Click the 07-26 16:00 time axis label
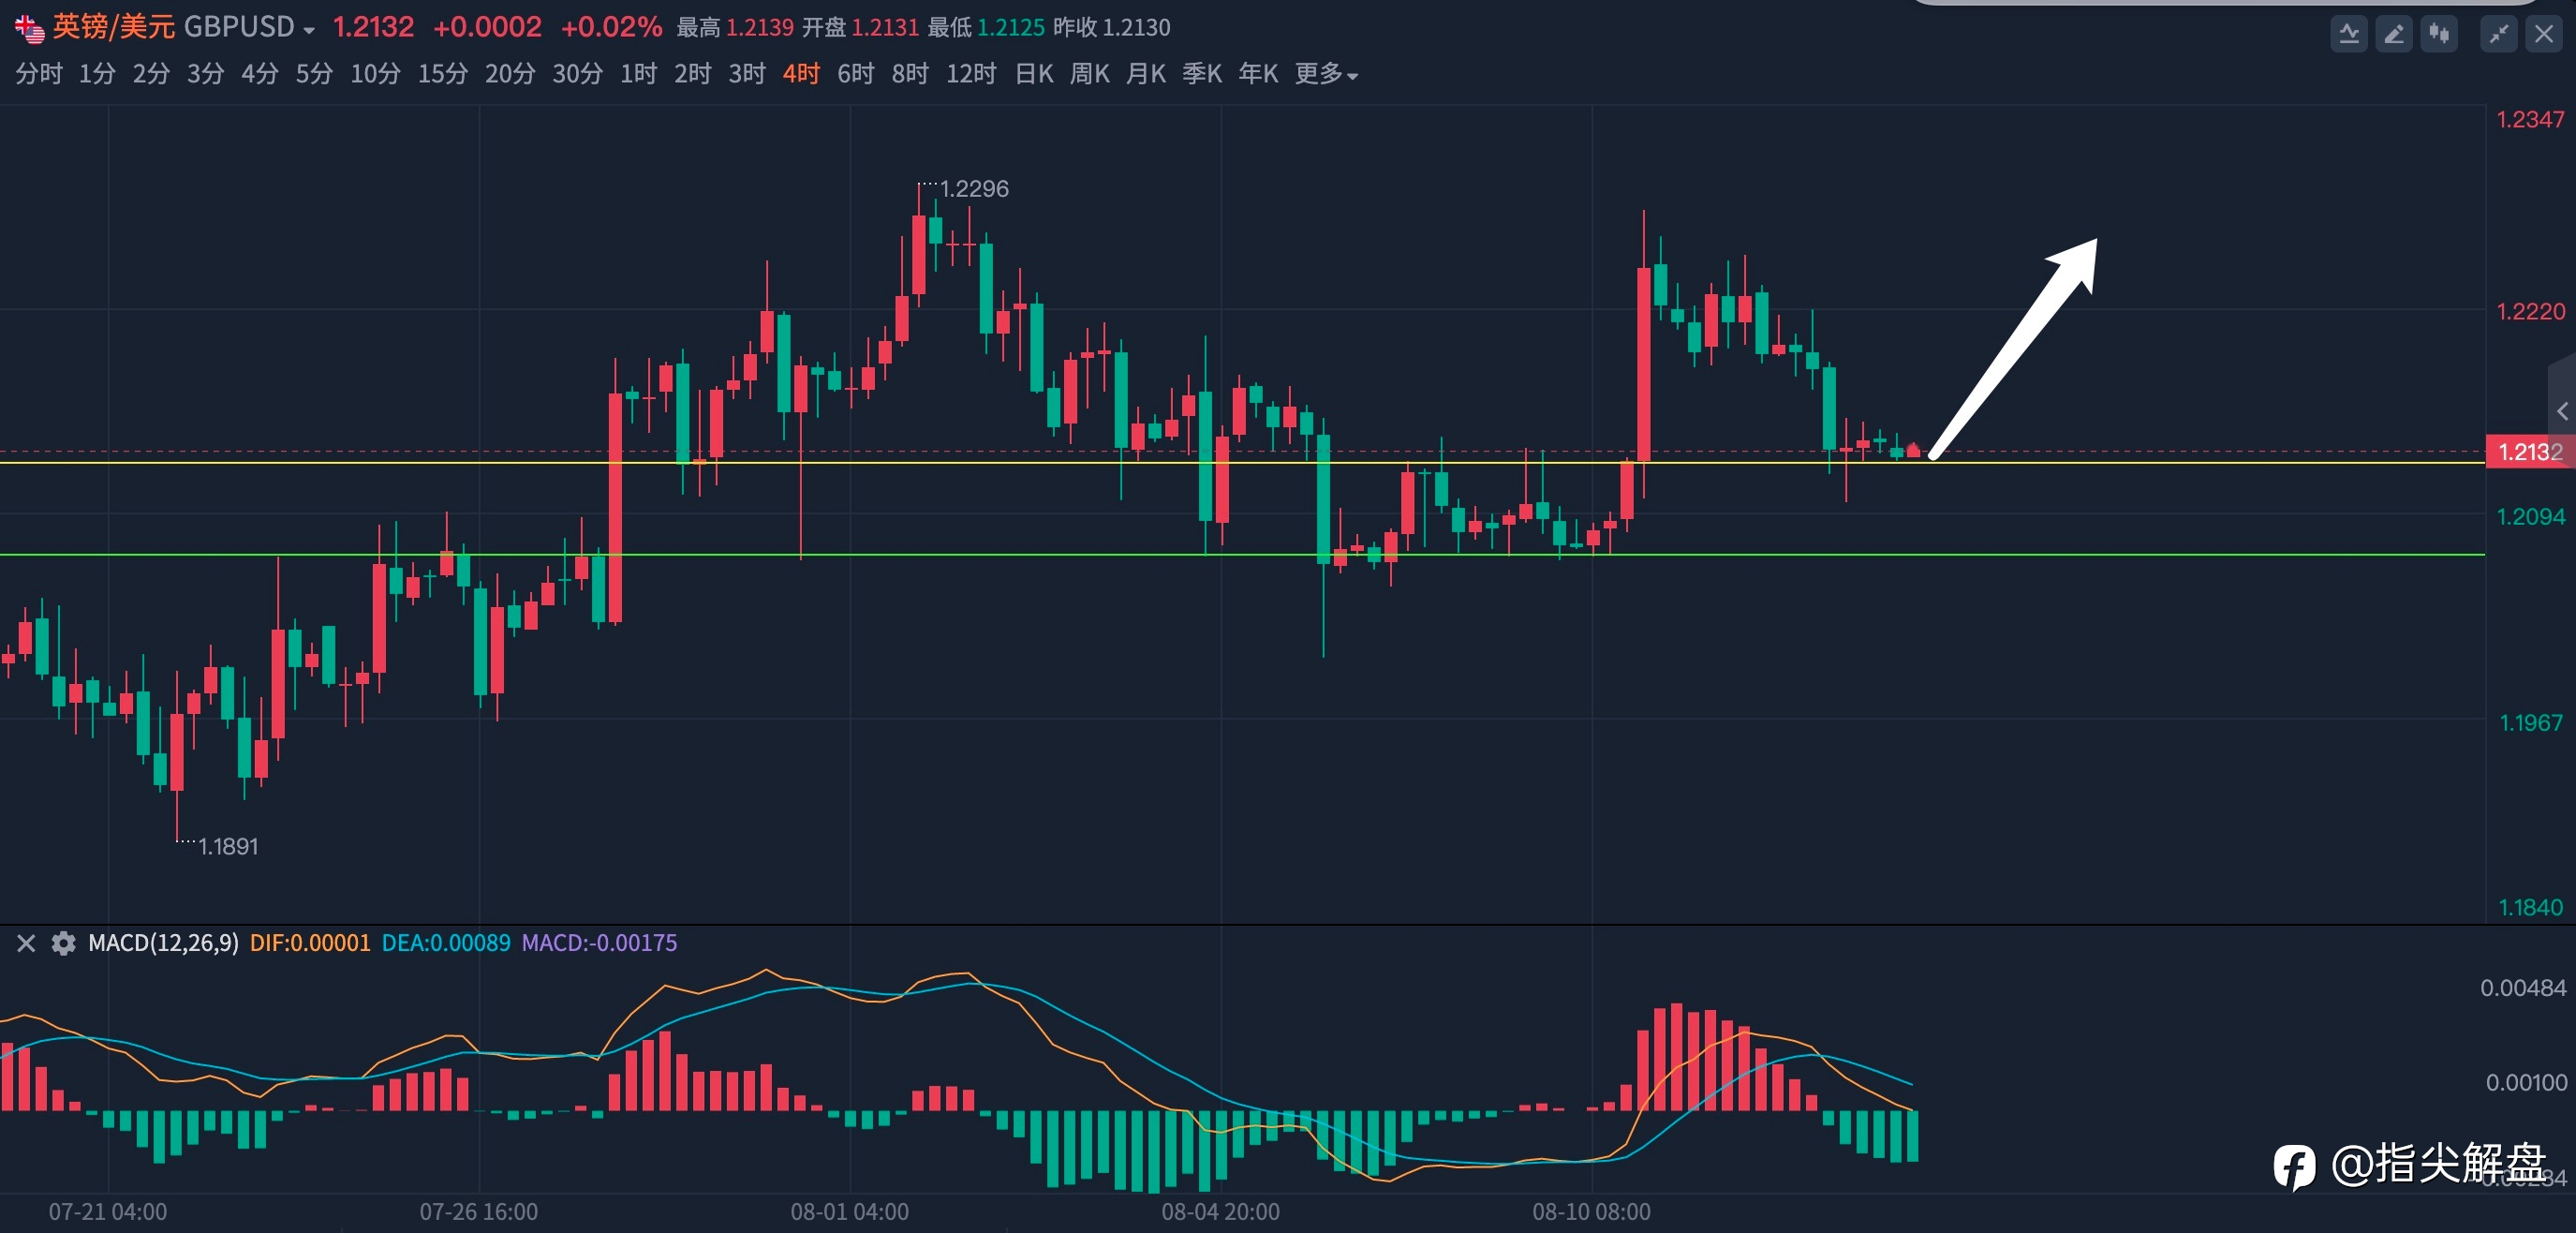This screenshot has height=1233, width=2576. pos(478,1212)
